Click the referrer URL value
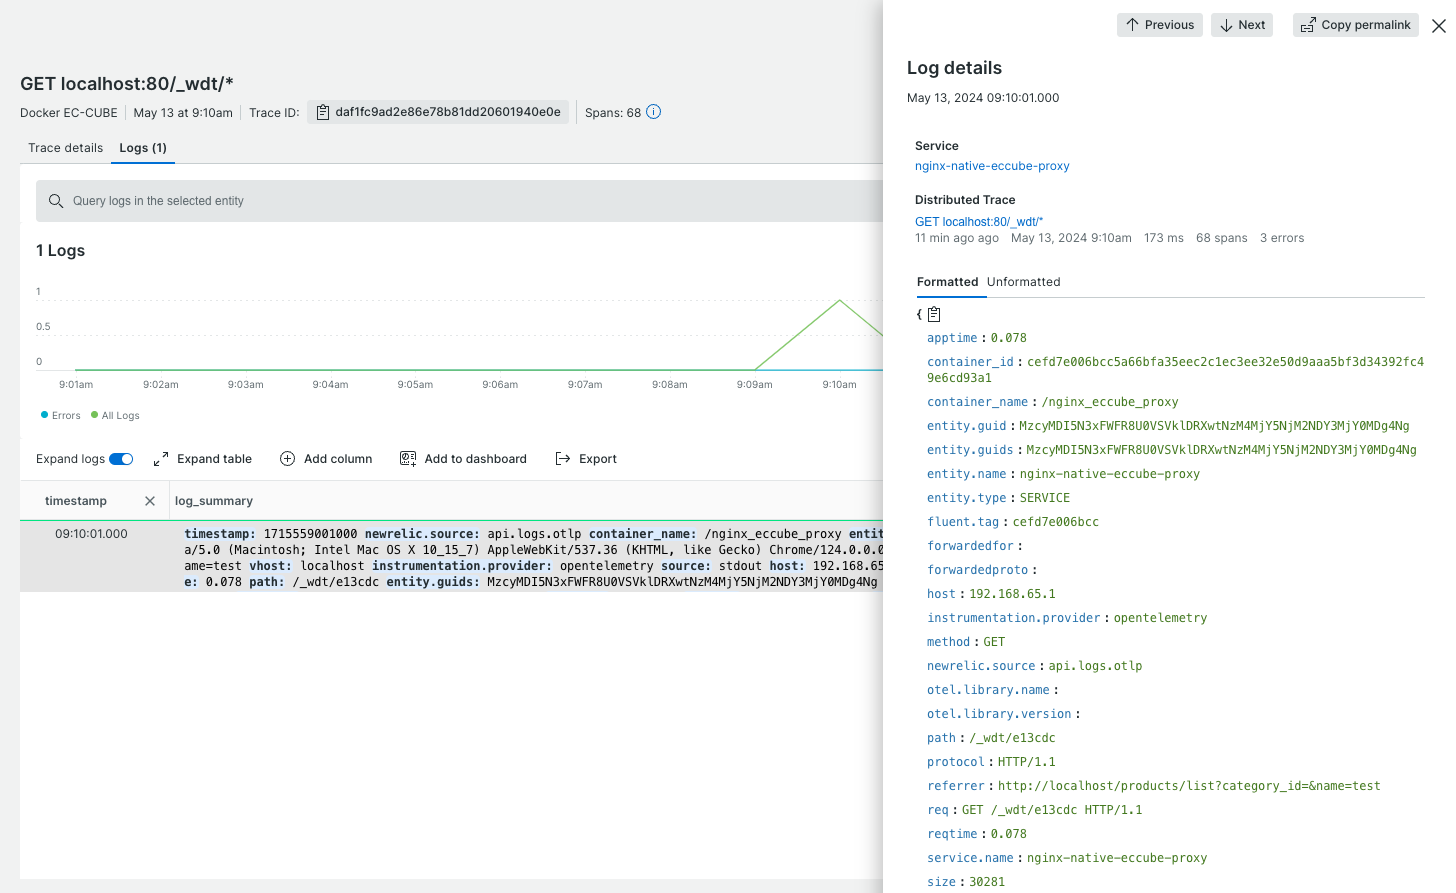The height and width of the screenshot is (893, 1456). point(1189,786)
